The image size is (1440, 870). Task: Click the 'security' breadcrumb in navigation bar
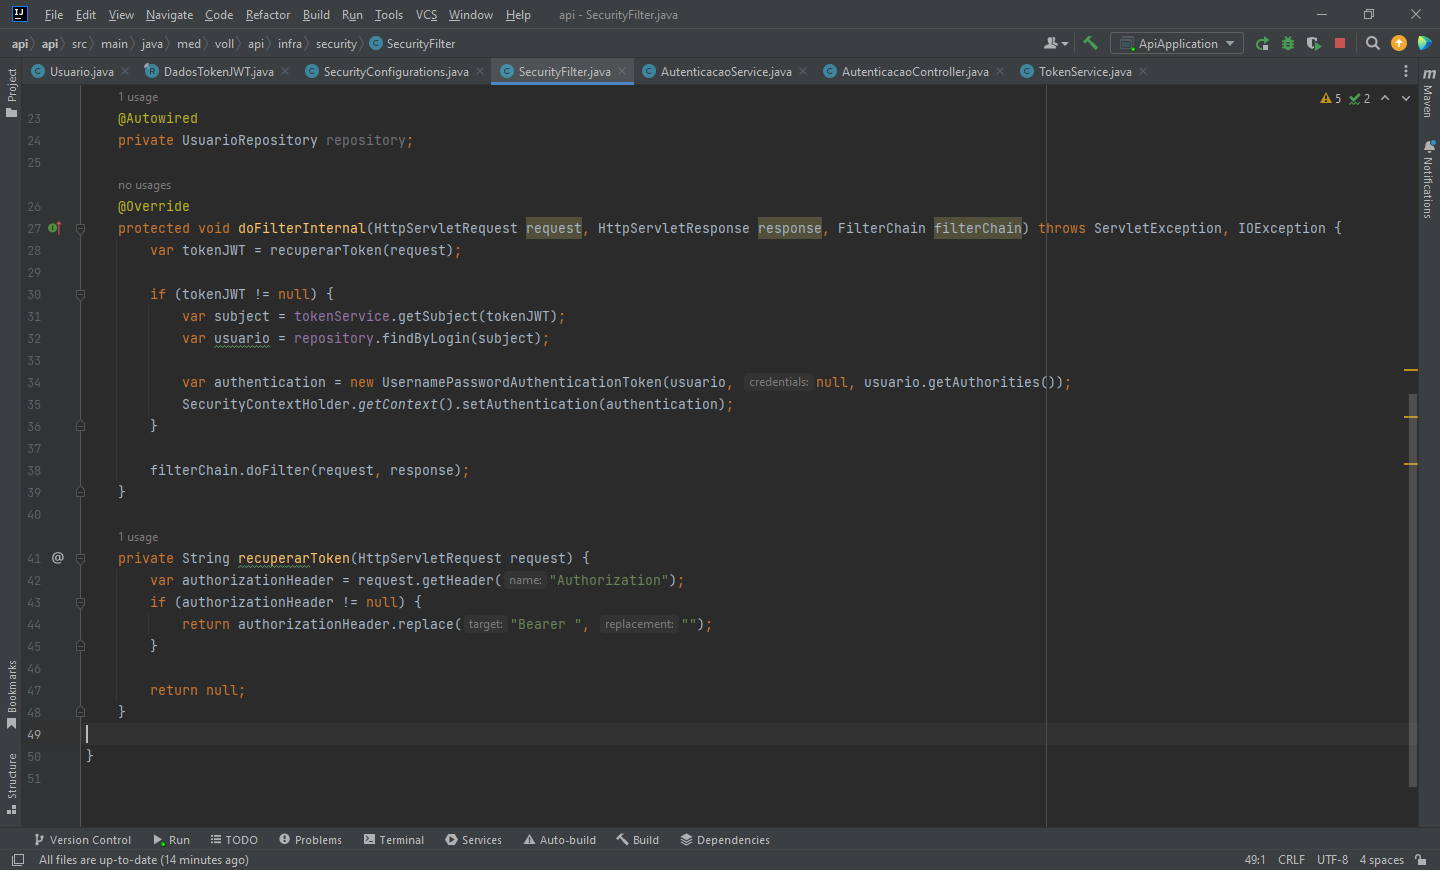[336, 44]
